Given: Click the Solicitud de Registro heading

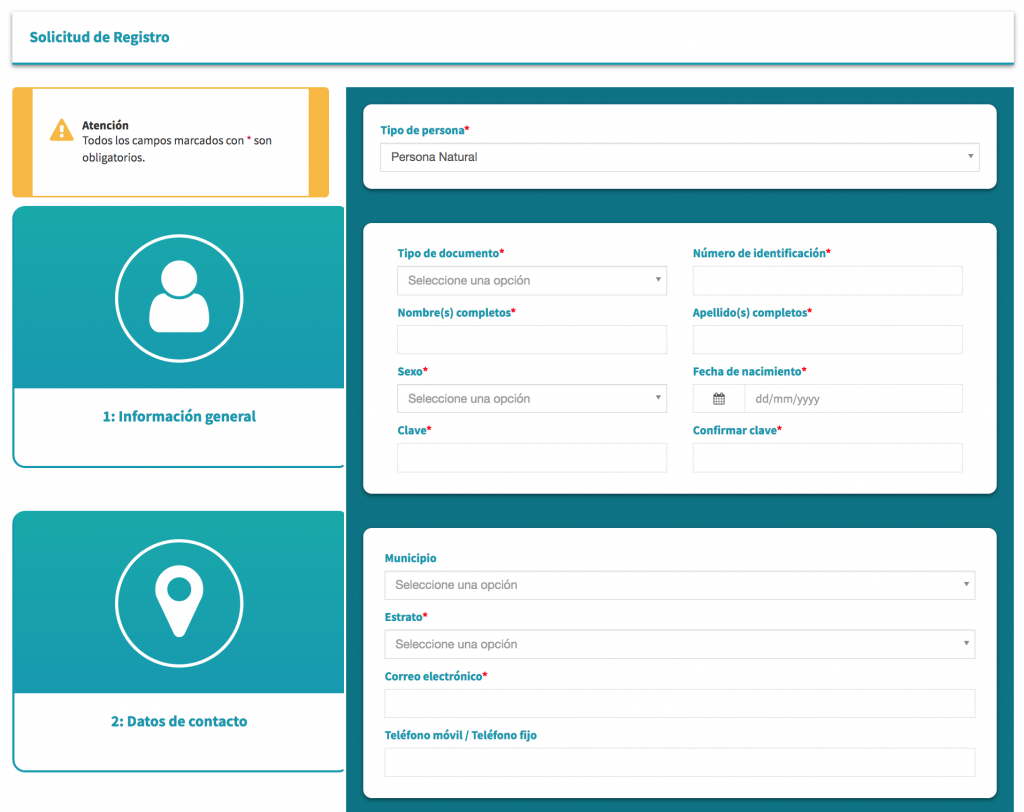Looking at the screenshot, I should click(x=100, y=38).
